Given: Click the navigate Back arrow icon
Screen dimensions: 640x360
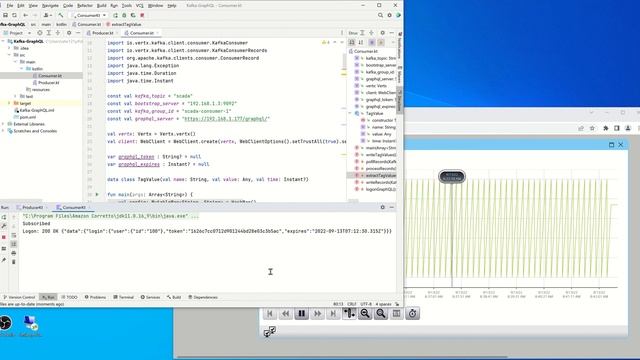Looking at the screenshot, I should pos(26,16).
